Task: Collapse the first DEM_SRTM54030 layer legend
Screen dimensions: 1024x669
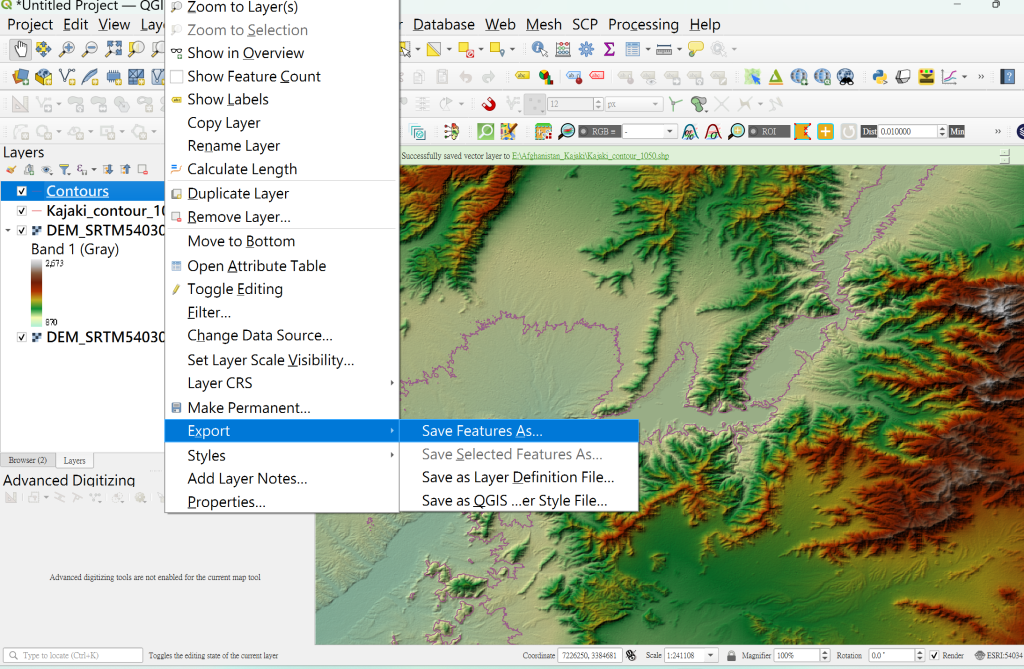Action: point(8,231)
